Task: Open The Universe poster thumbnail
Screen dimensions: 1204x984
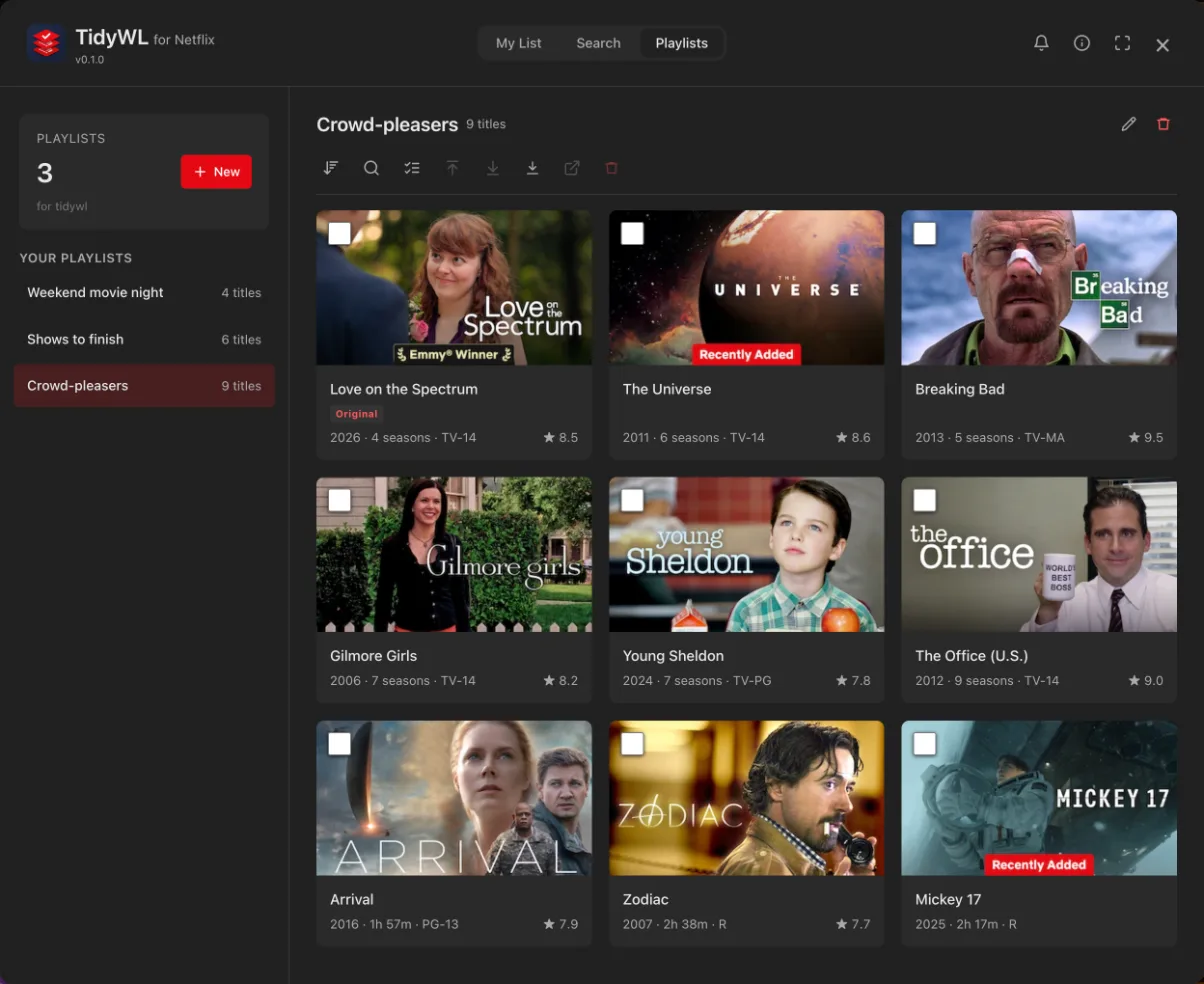Action: coord(746,288)
